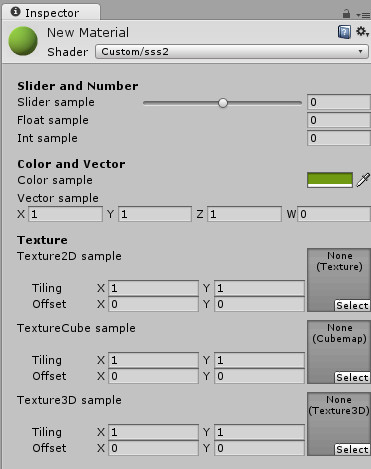Viewport: 371px width, 469px height.
Task: Click the None (Texture) thumbnail slot
Action: click(339, 280)
